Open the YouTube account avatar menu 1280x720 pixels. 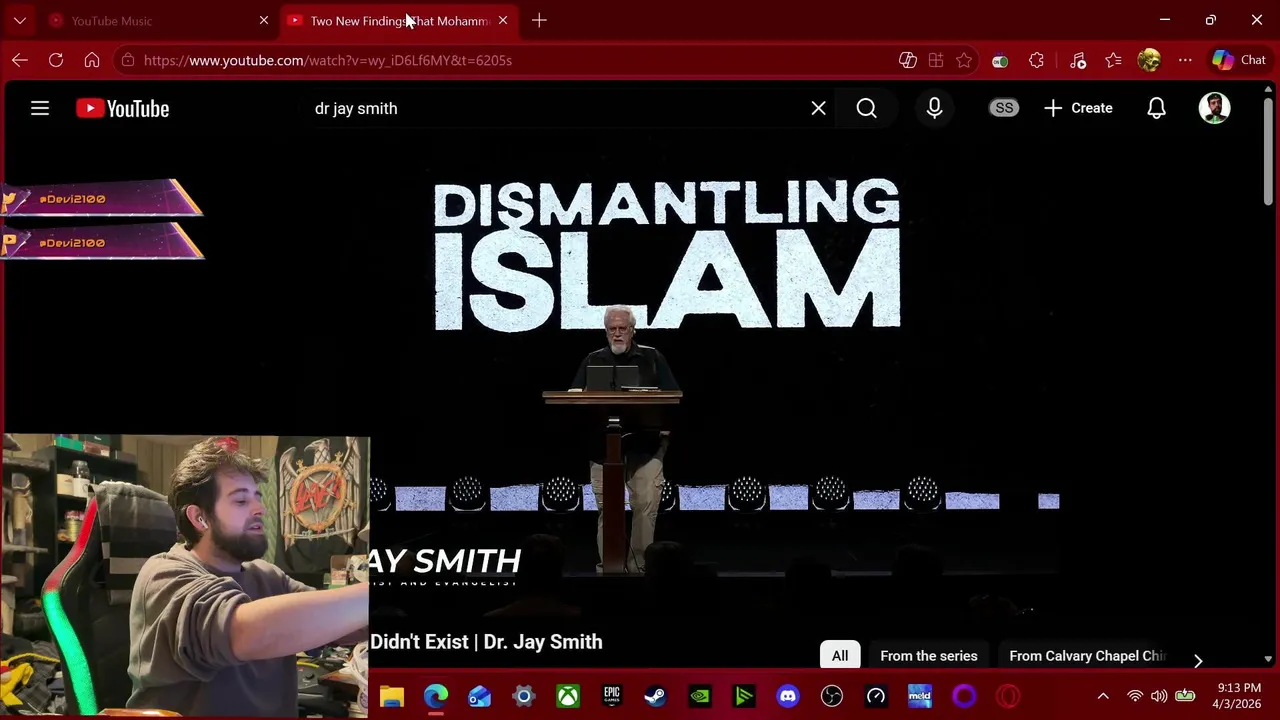[1214, 108]
